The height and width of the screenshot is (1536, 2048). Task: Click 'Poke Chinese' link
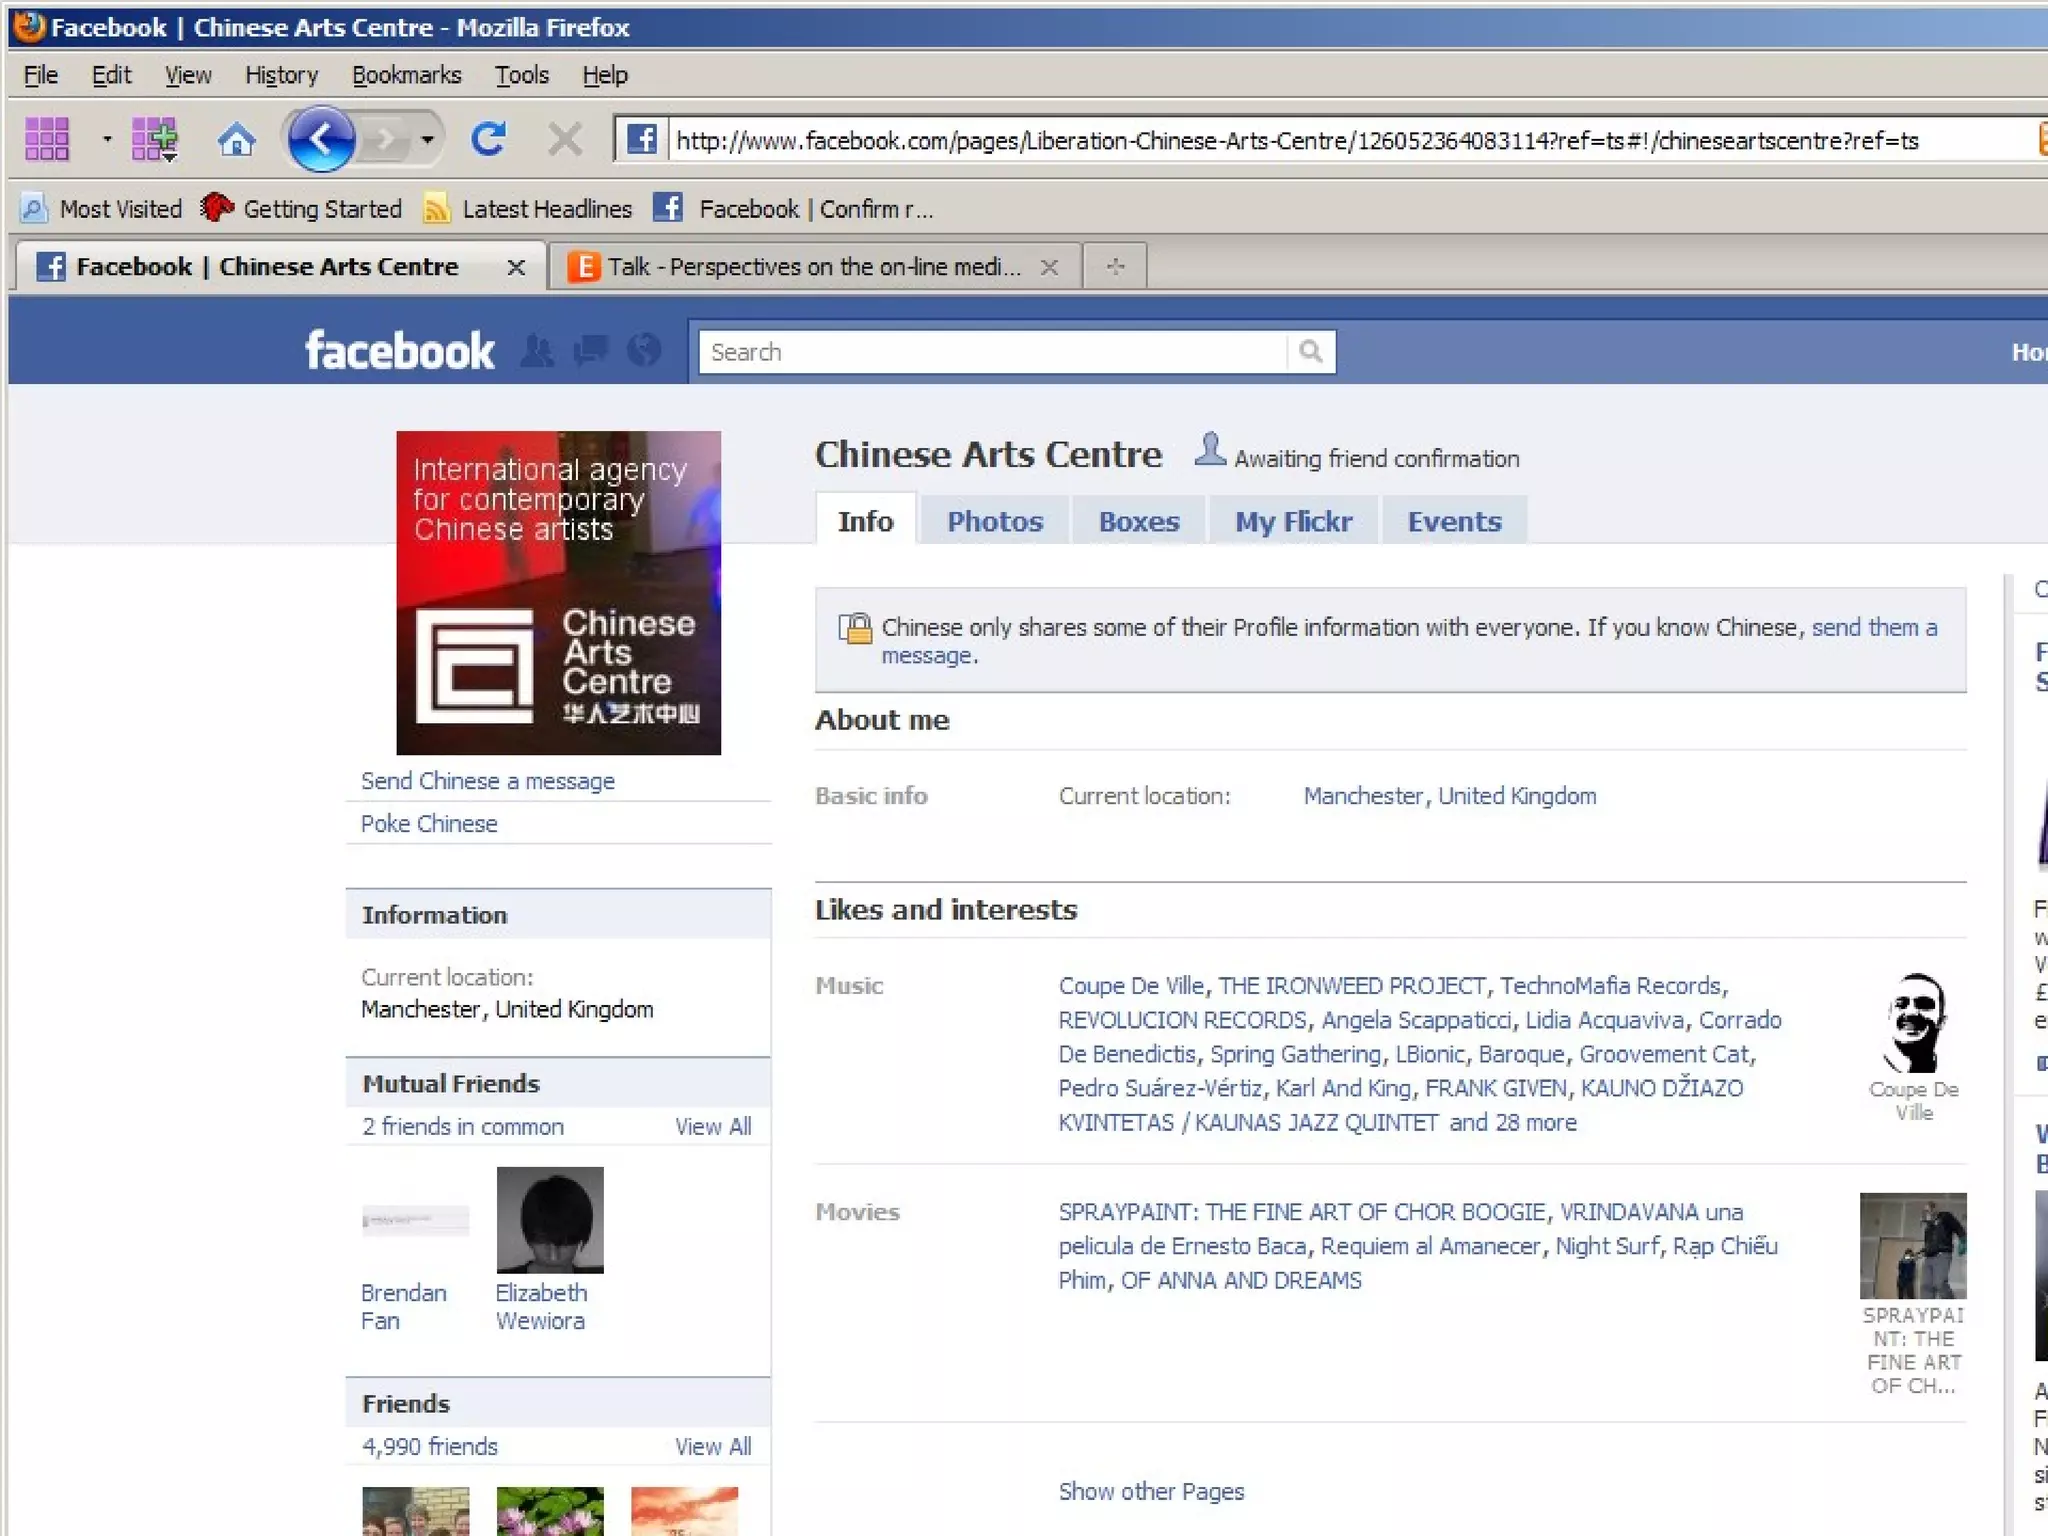[x=428, y=824]
